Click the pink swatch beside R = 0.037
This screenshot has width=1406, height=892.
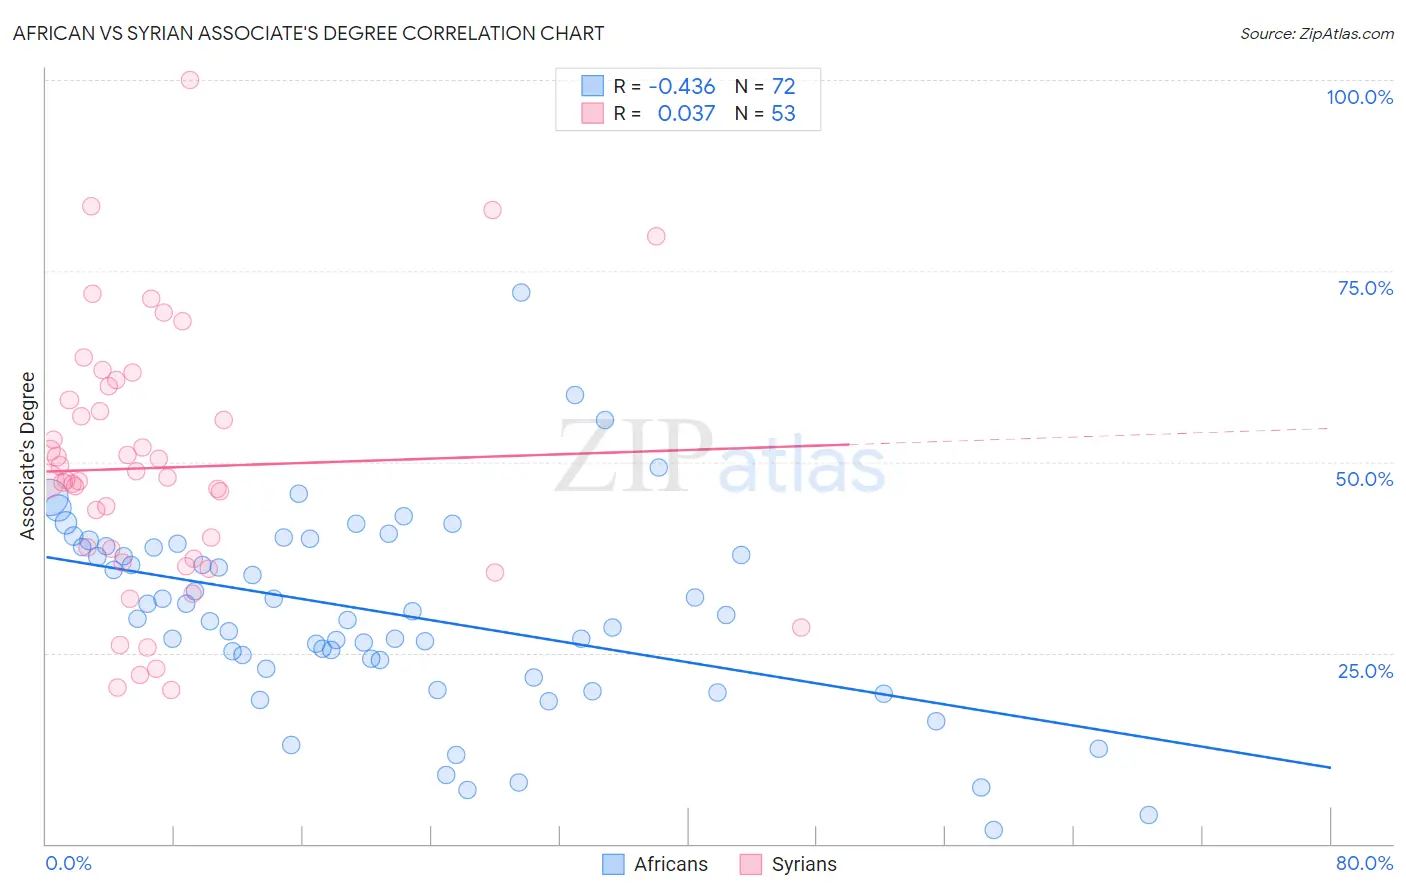click(x=593, y=113)
